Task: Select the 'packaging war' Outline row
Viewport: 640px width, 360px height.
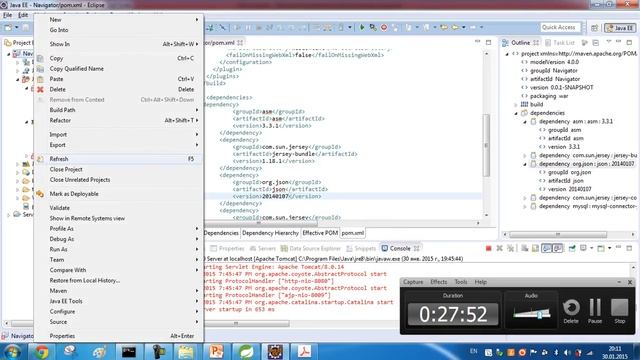Action: (549, 96)
